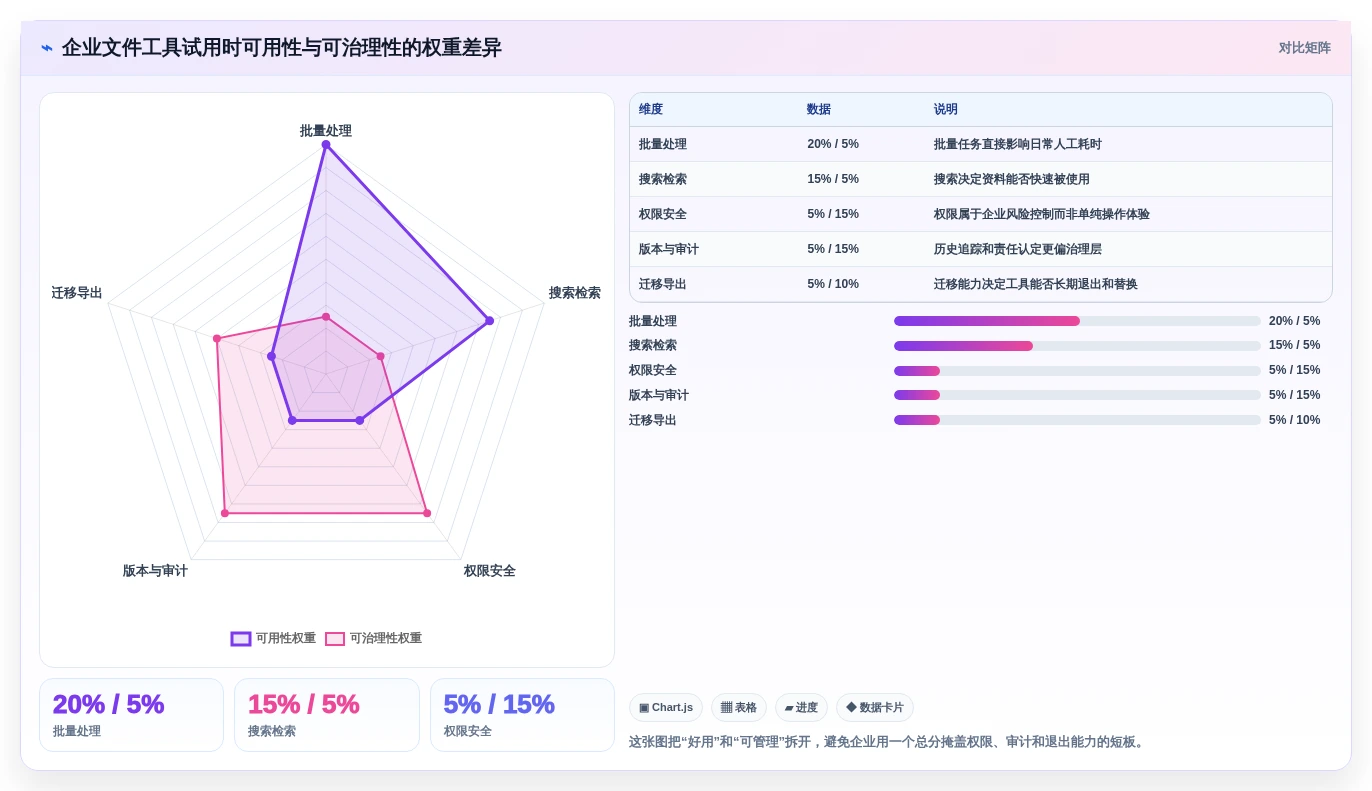The width and height of the screenshot is (1372, 791).
Task: Click description 权限属于企业风险控制而非单纯操作体验
Action: [x=1042, y=214]
